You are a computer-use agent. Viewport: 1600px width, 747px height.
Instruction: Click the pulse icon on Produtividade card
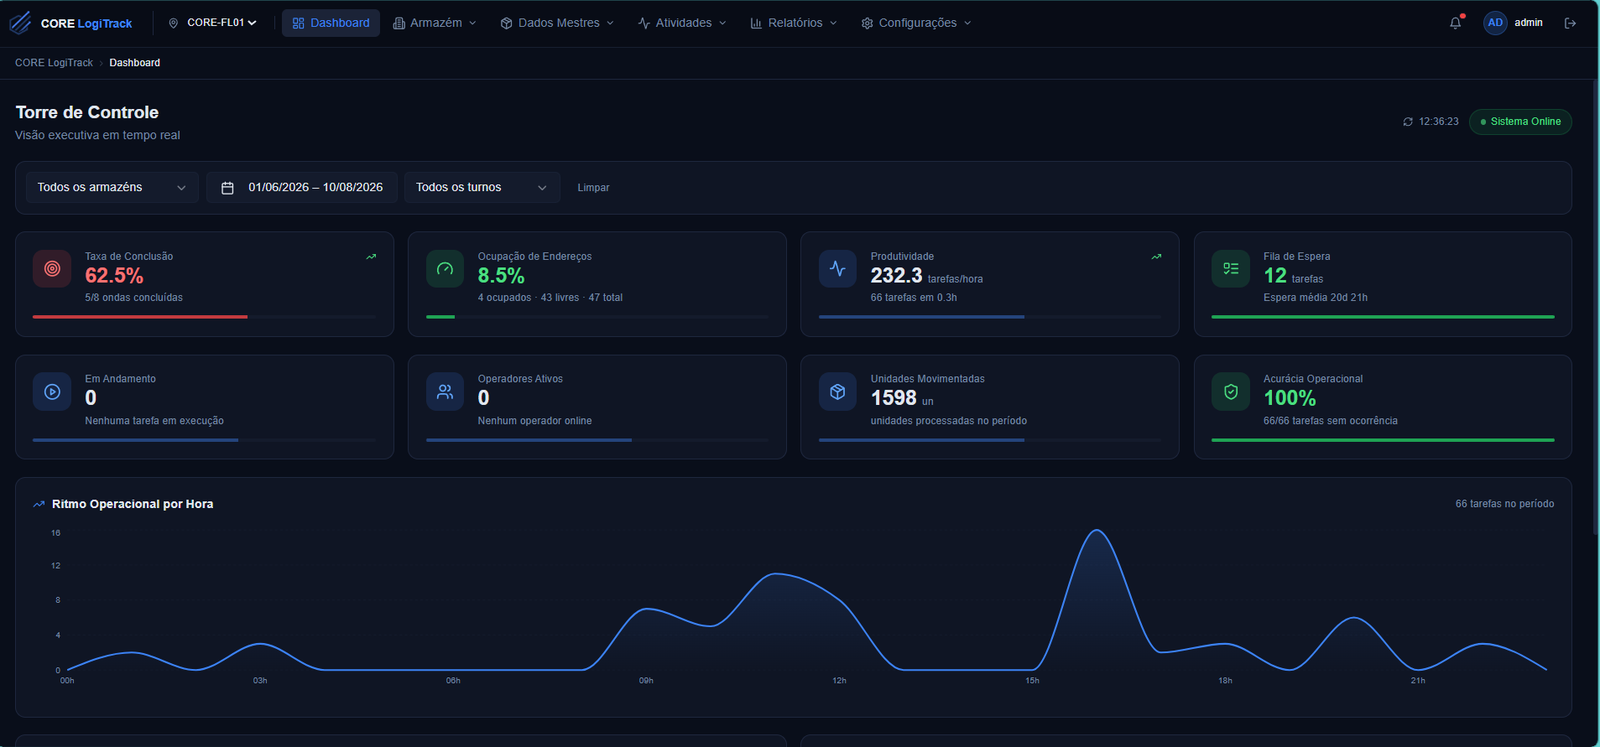pos(838,269)
